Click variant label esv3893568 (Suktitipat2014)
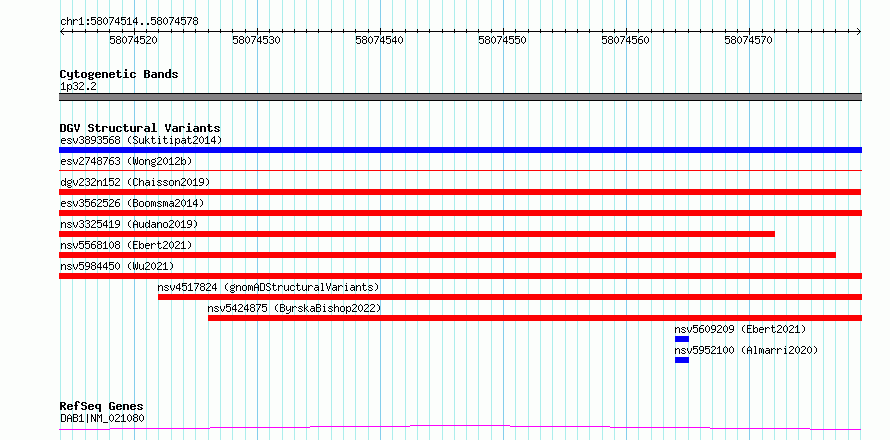The image size is (890, 440). tap(141, 140)
